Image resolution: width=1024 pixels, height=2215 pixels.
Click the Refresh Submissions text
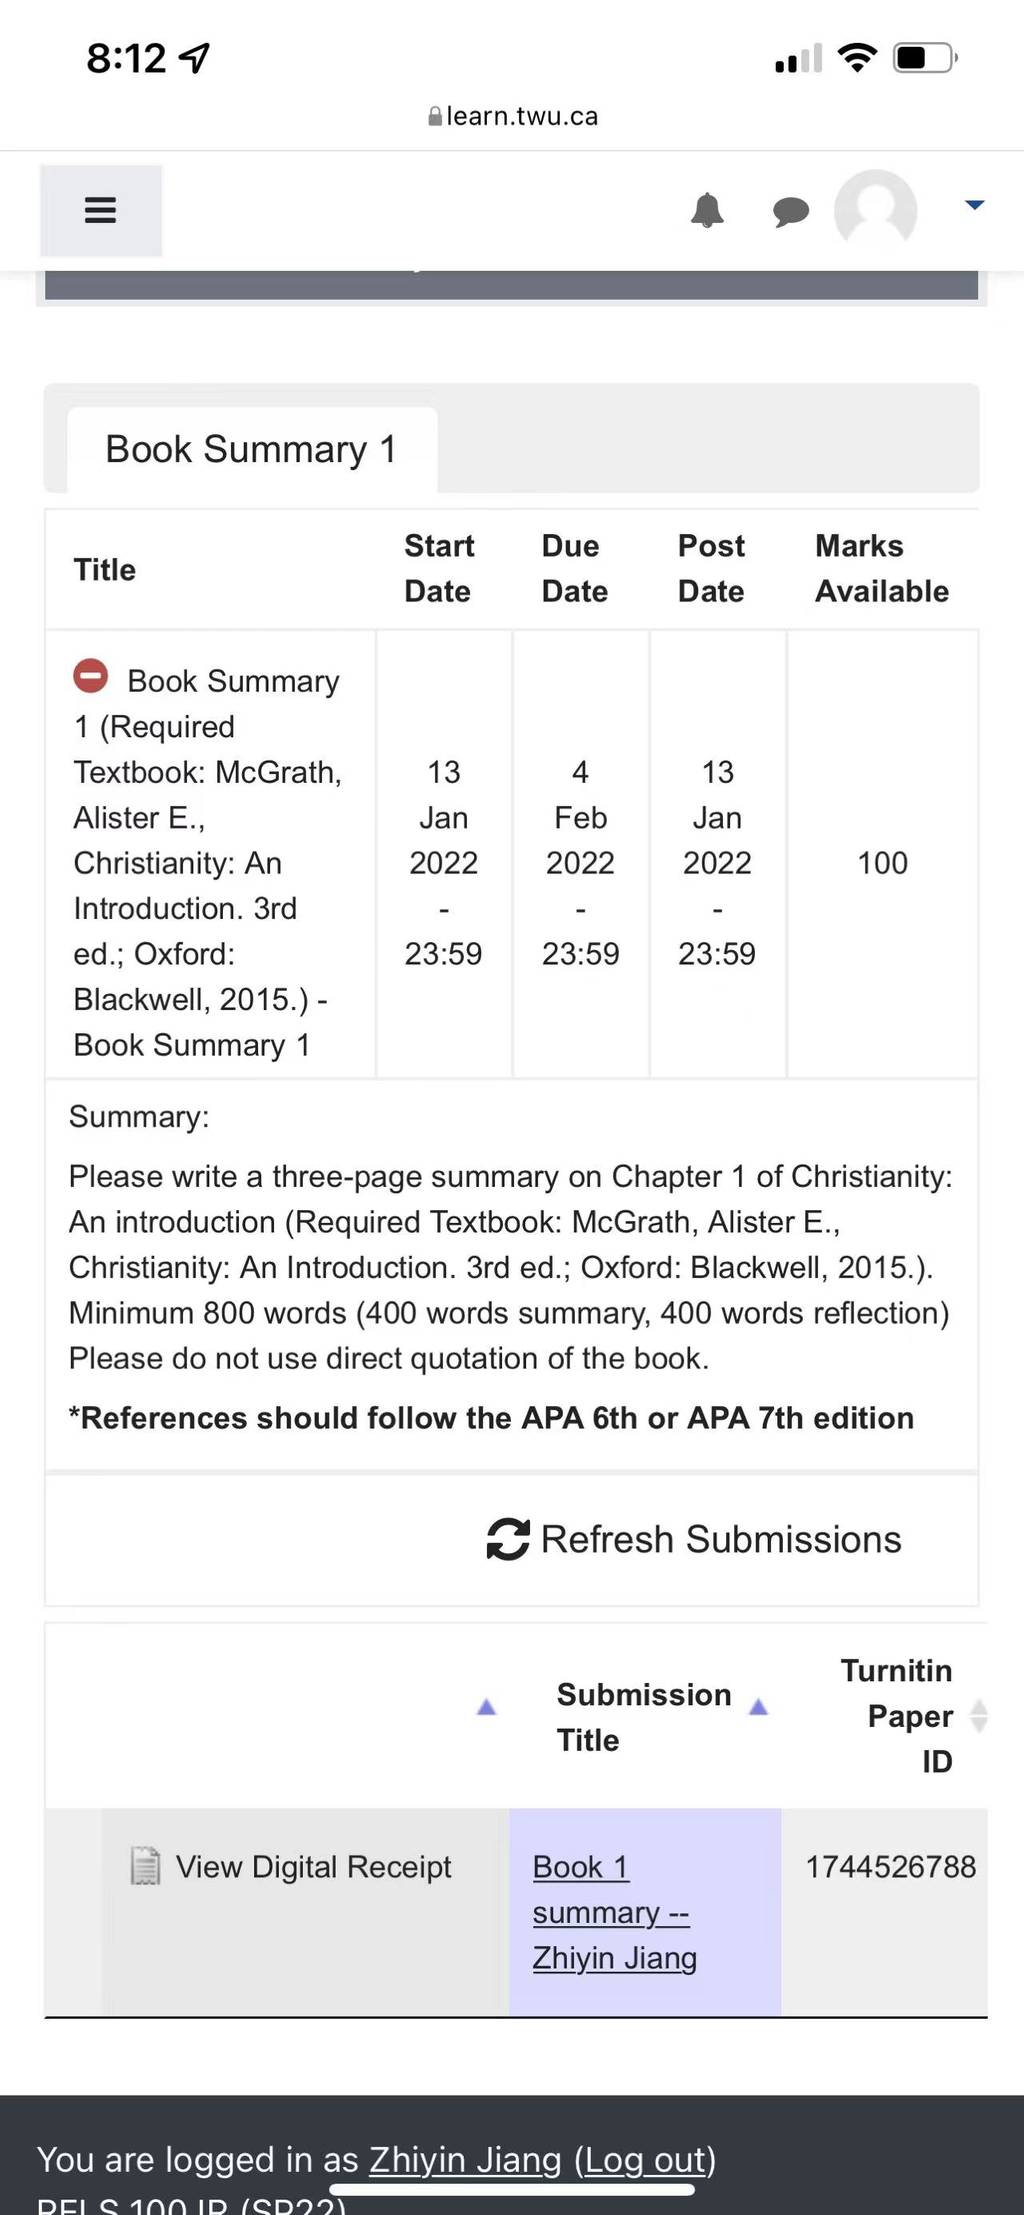pyautogui.click(x=721, y=1539)
